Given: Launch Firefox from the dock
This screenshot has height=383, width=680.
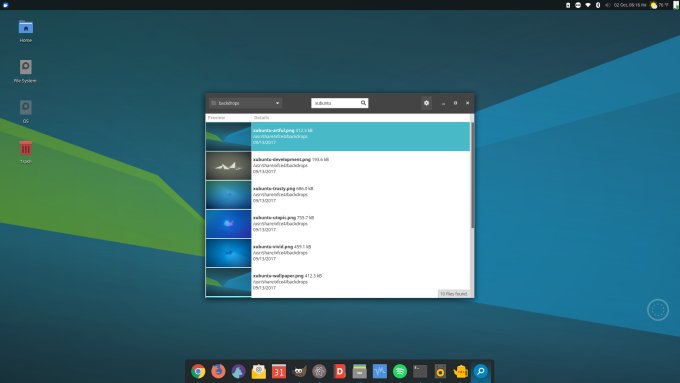Looking at the screenshot, I should point(218,371).
